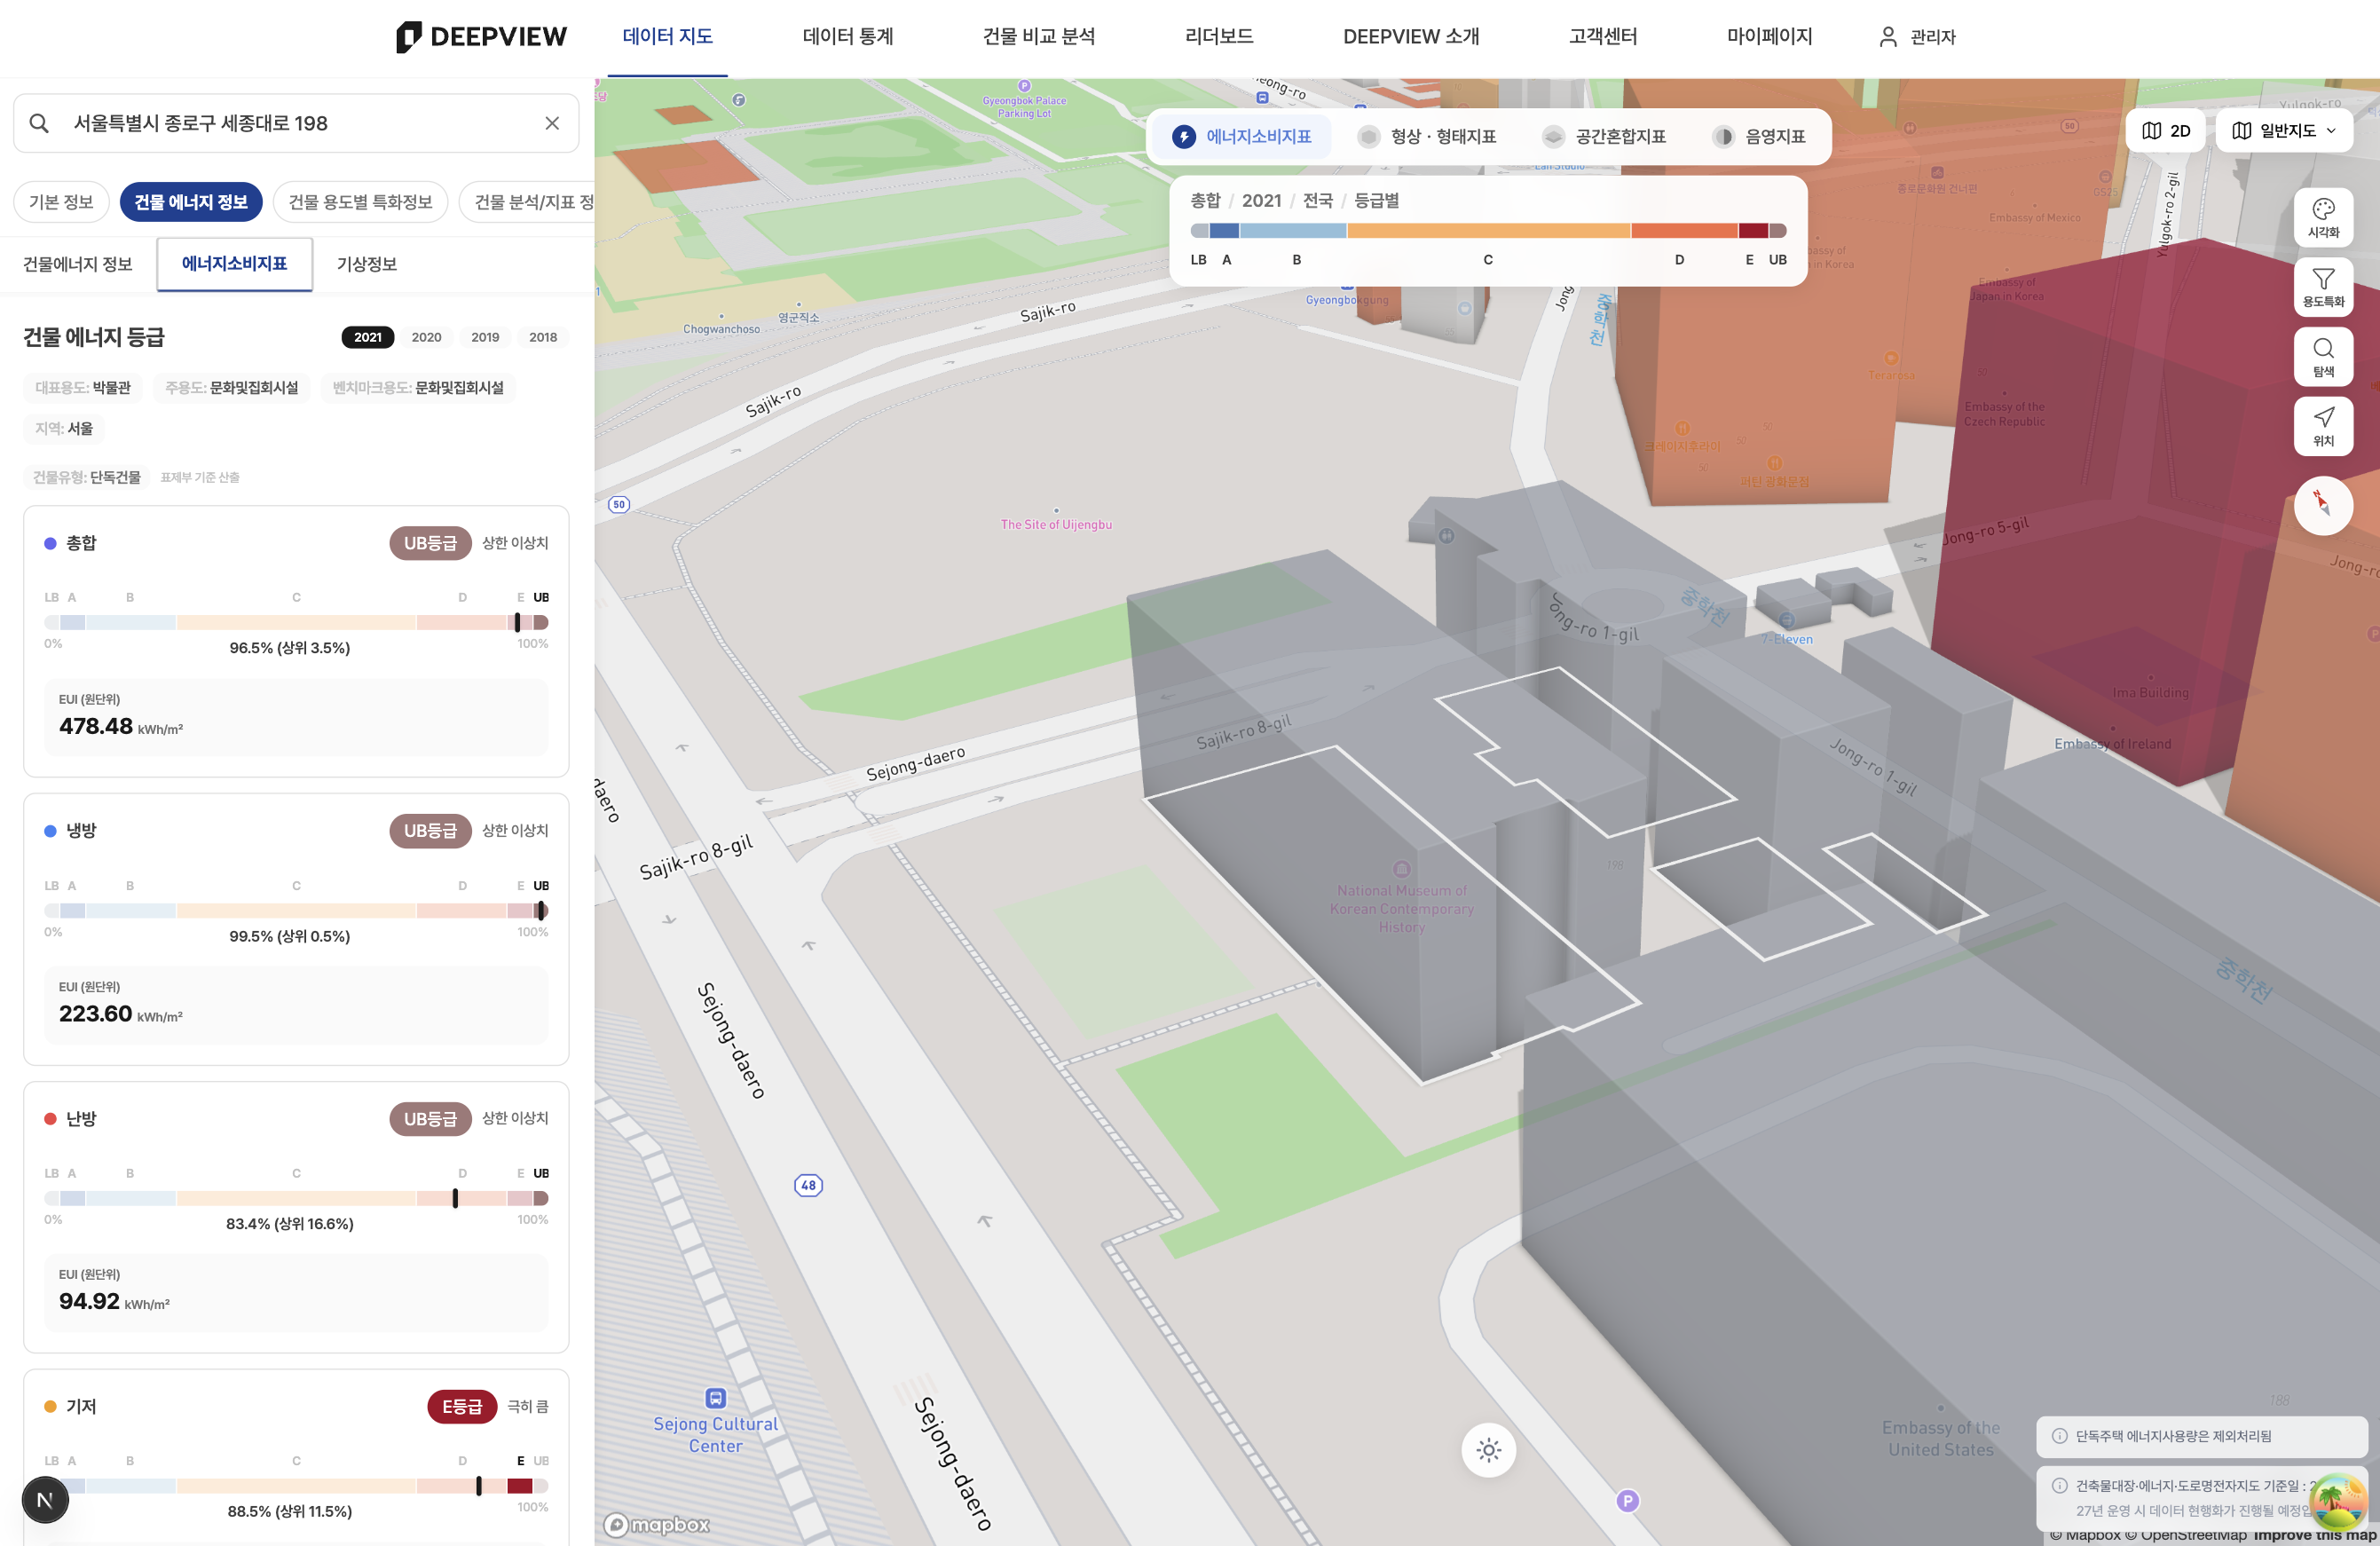Open the 고객센터 menu
This screenshot has height=1546, width=2380.
coord(1603,37)
